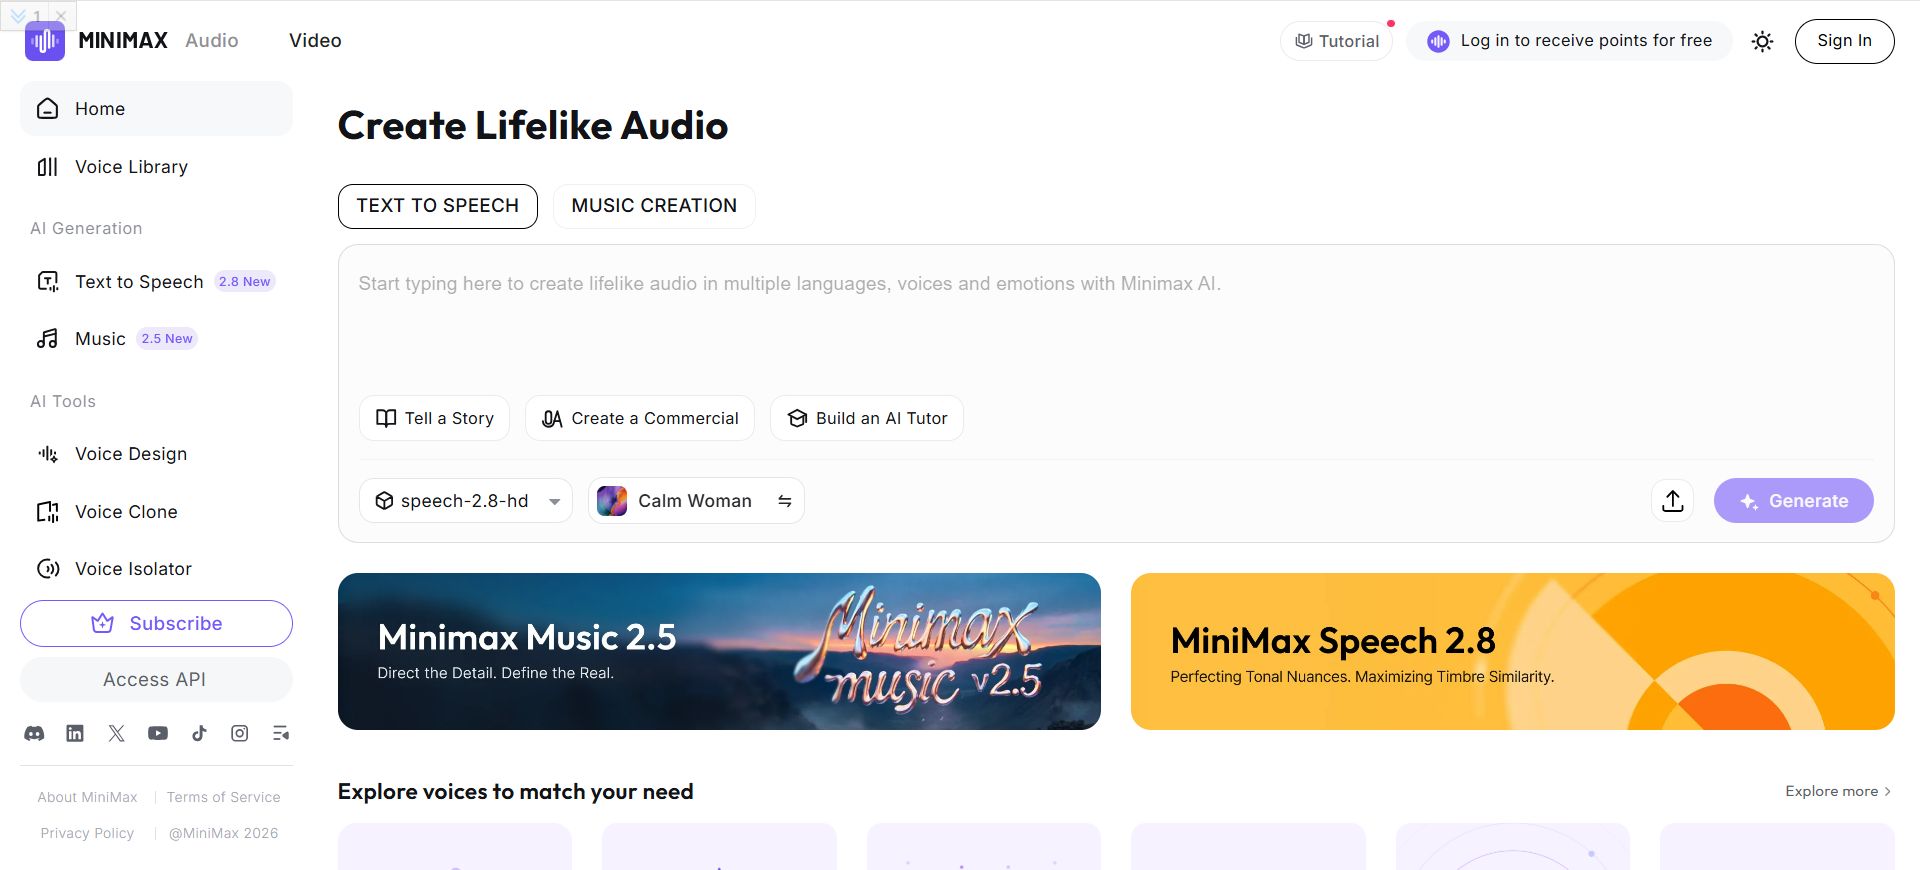
Task: Open the About MiniMax footer link
Action: coord(88,798)
